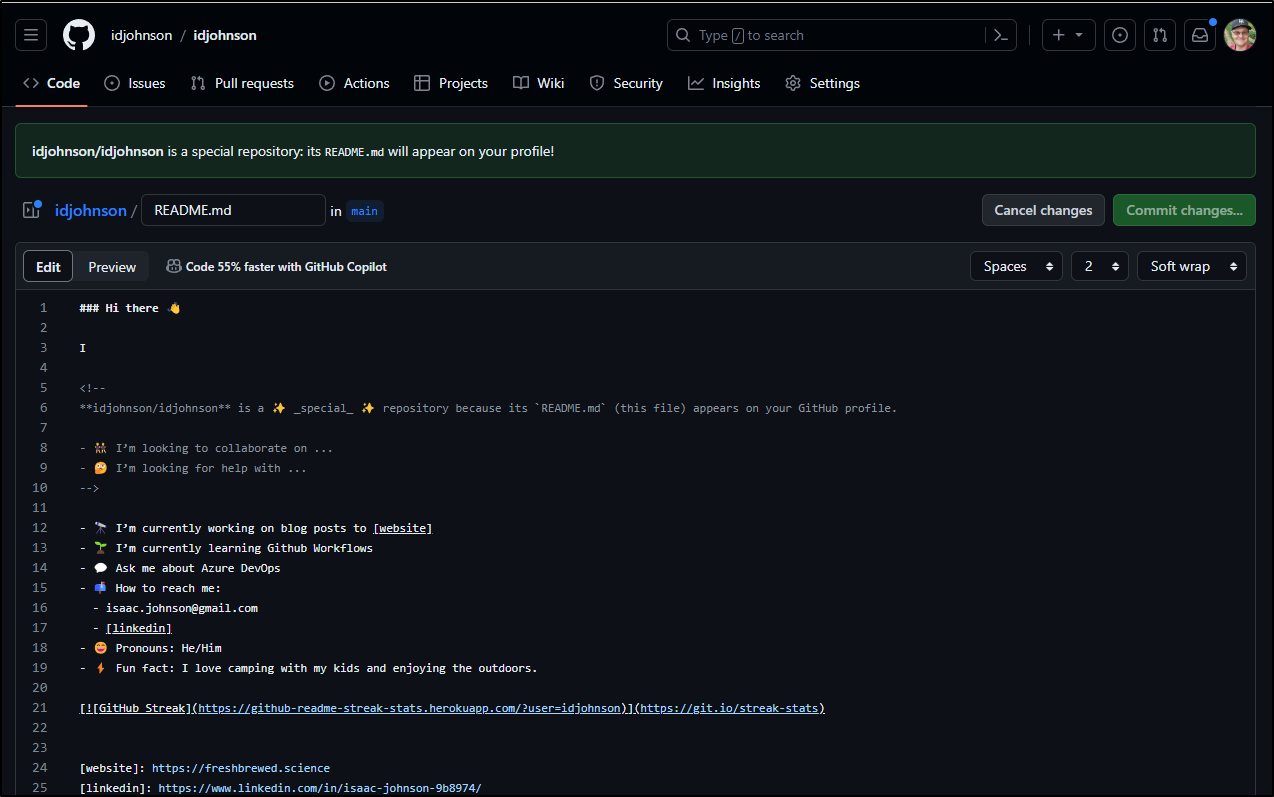Expand the file tree side panel
This screenshot has width=1274, height=797.
click(x=31, y=210)
